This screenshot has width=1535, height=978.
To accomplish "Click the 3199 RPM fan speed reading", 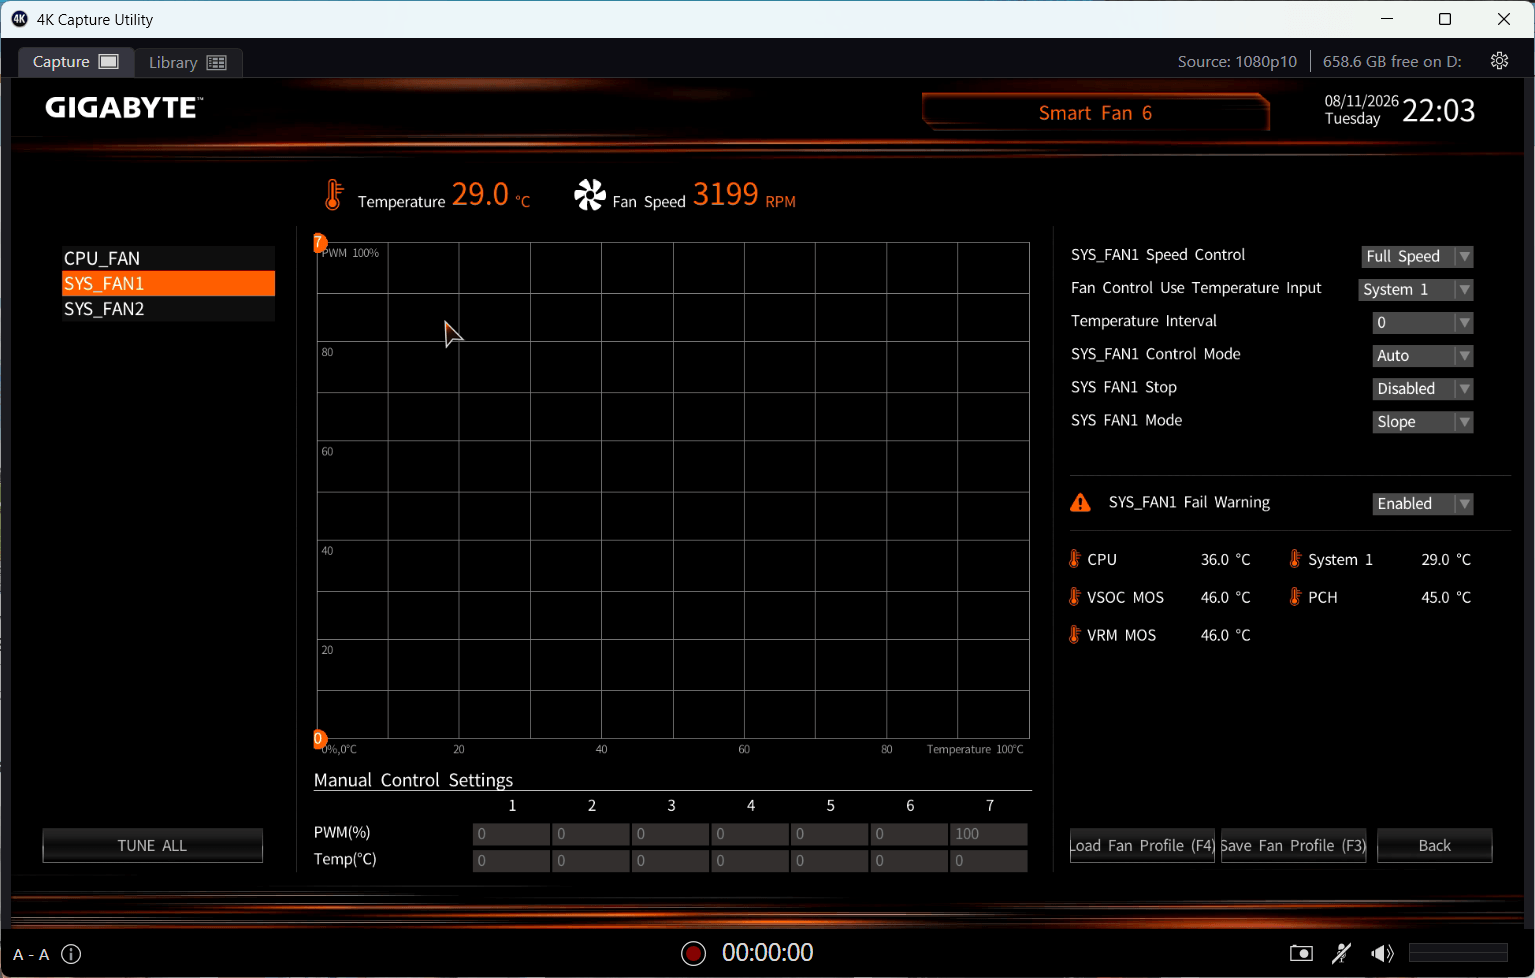I will point(744,194).
